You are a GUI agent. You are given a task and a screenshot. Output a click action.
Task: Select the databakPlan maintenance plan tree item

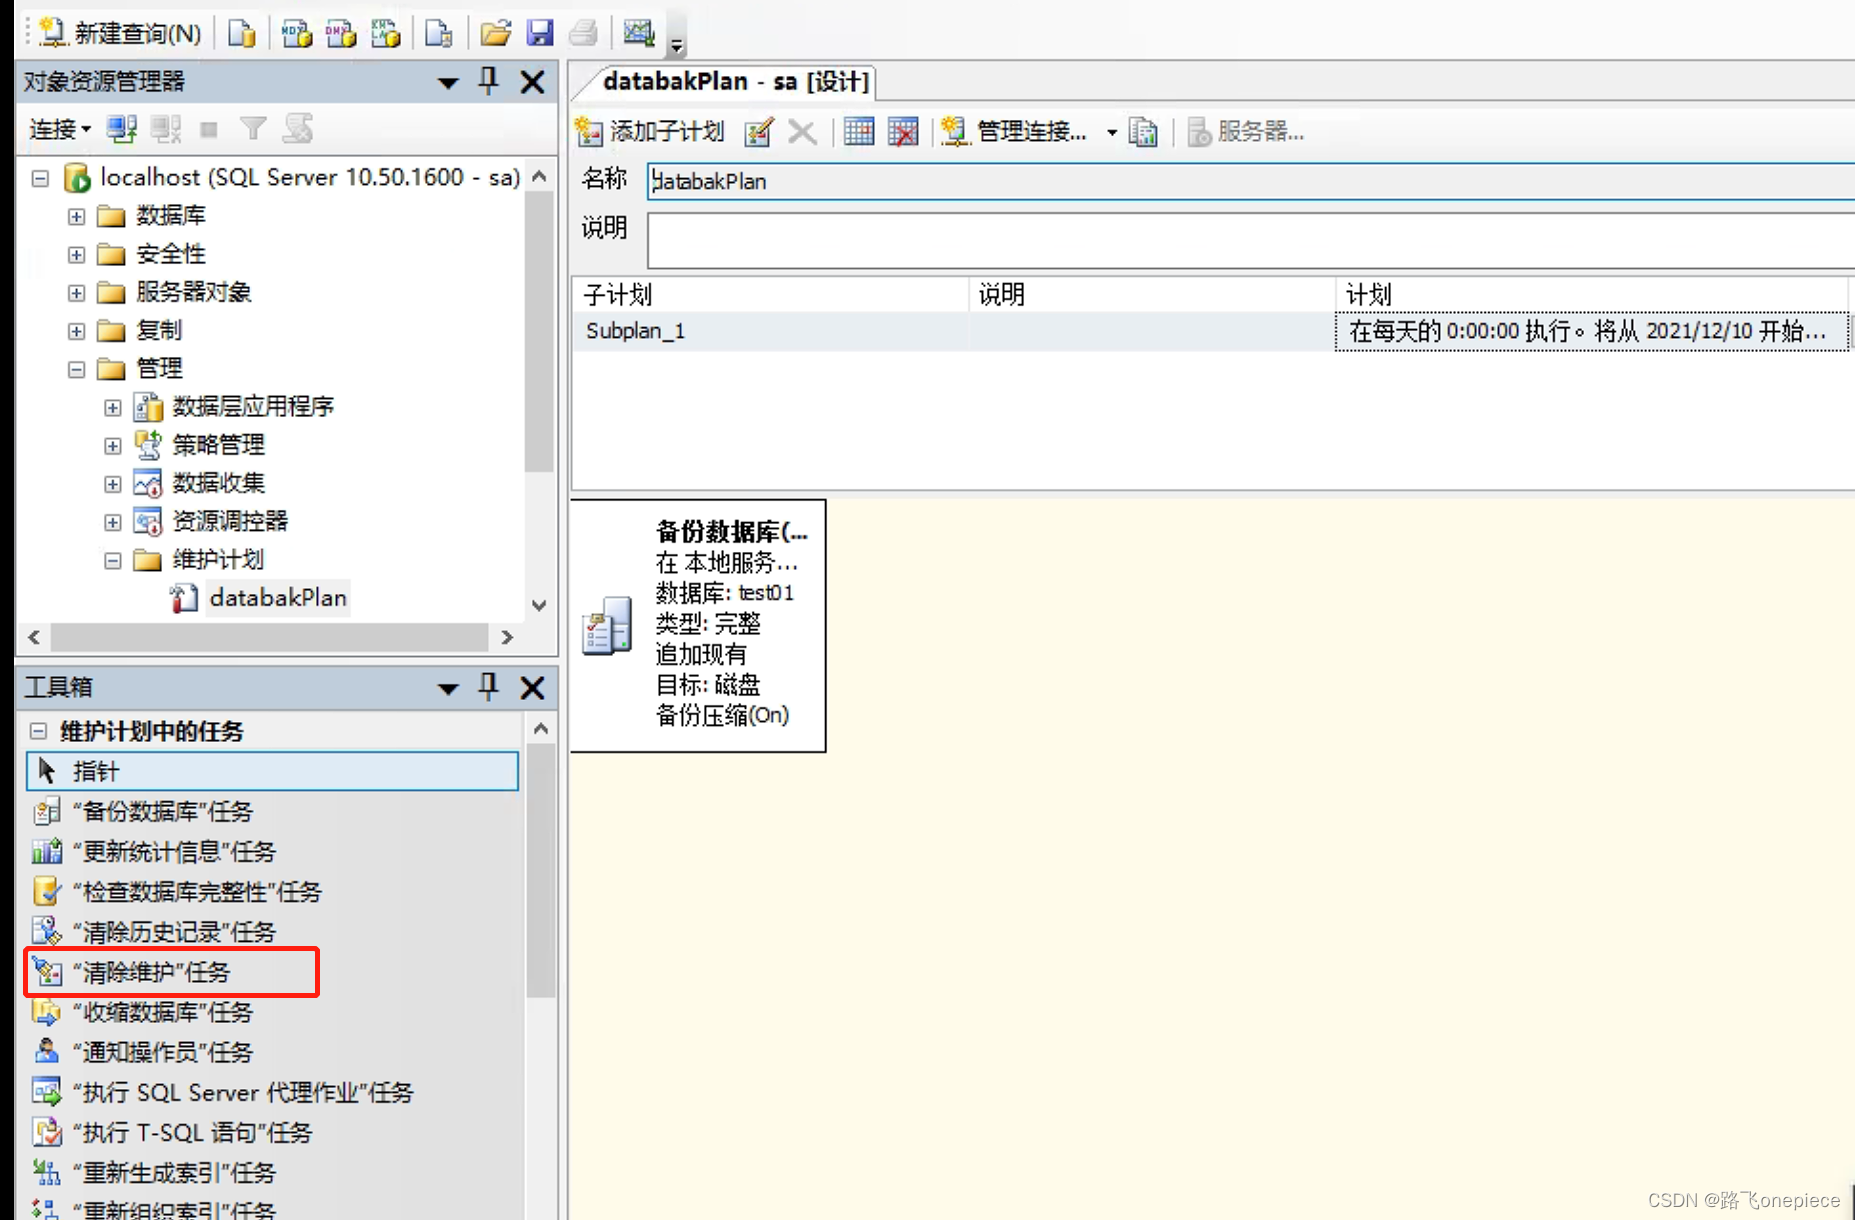pyautogui.click(x=278, y=598)
